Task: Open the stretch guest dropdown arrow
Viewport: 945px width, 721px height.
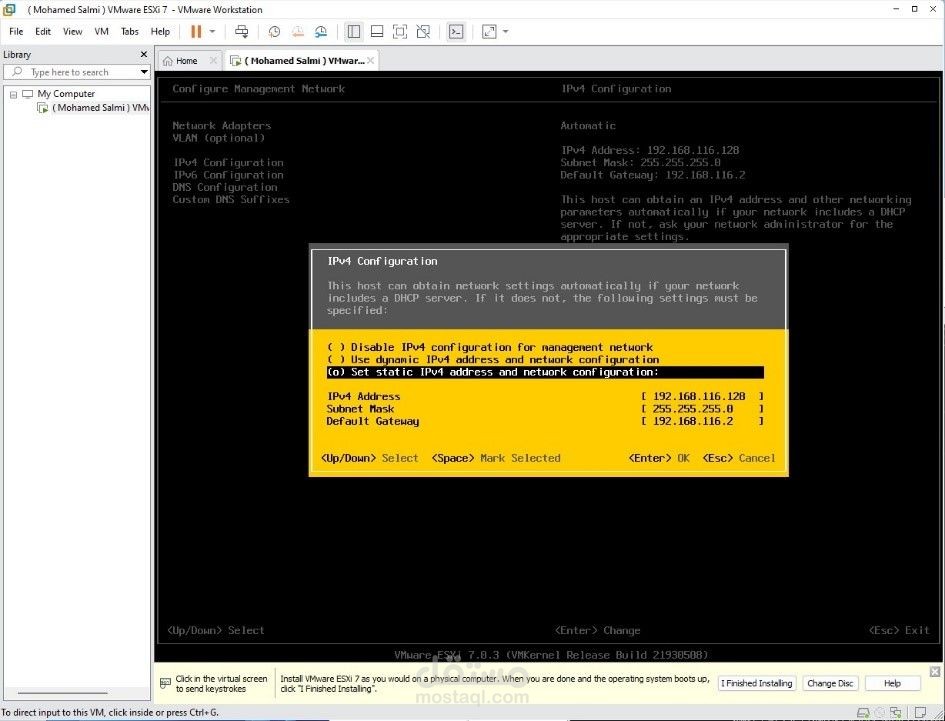Action: [506, 31]
